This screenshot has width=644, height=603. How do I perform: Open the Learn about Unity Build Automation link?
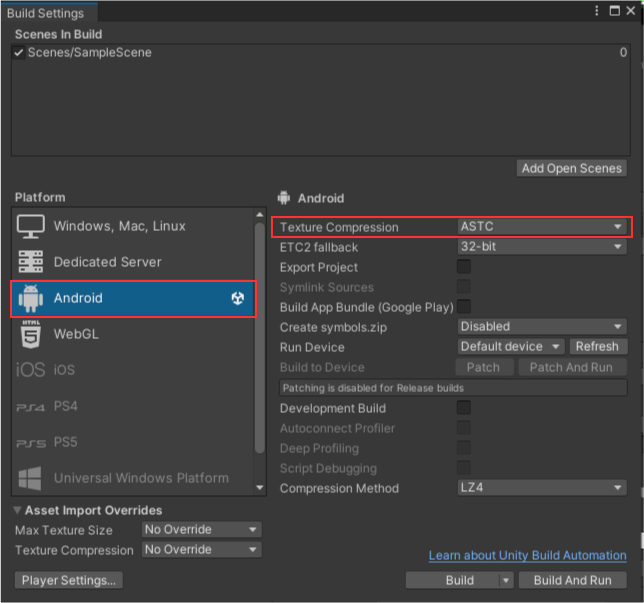(527, 555)
